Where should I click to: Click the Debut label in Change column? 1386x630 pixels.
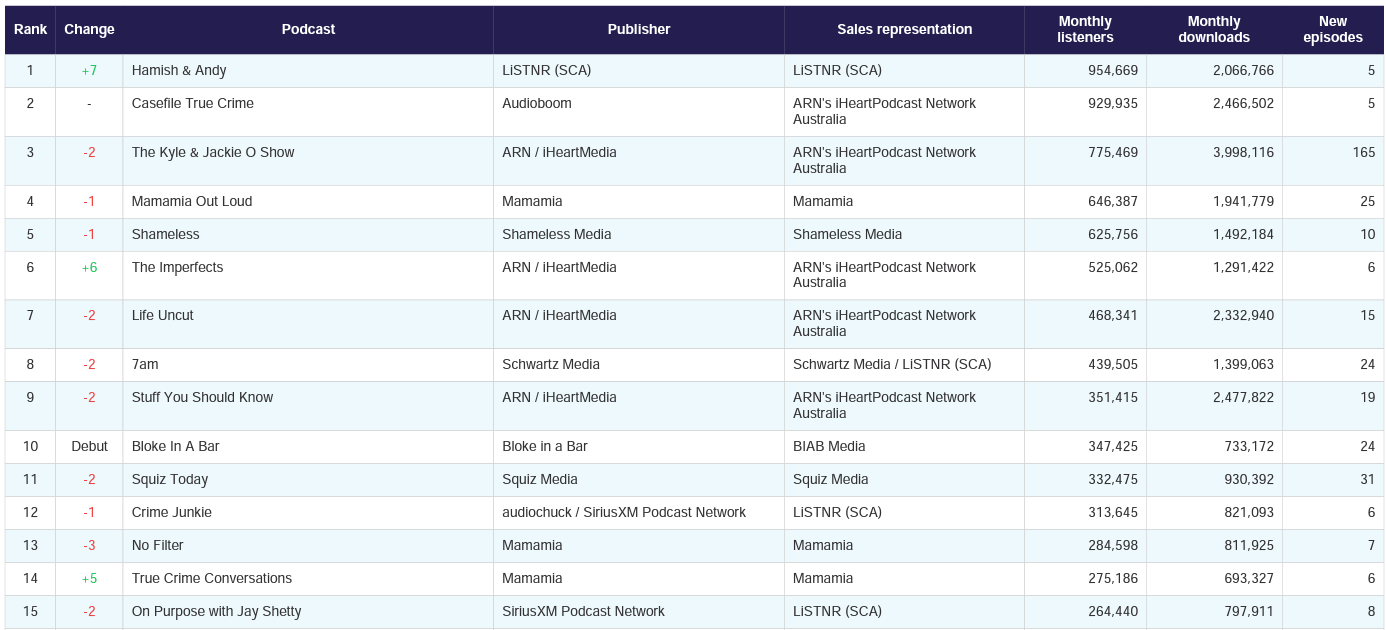[x=89, y=447]
